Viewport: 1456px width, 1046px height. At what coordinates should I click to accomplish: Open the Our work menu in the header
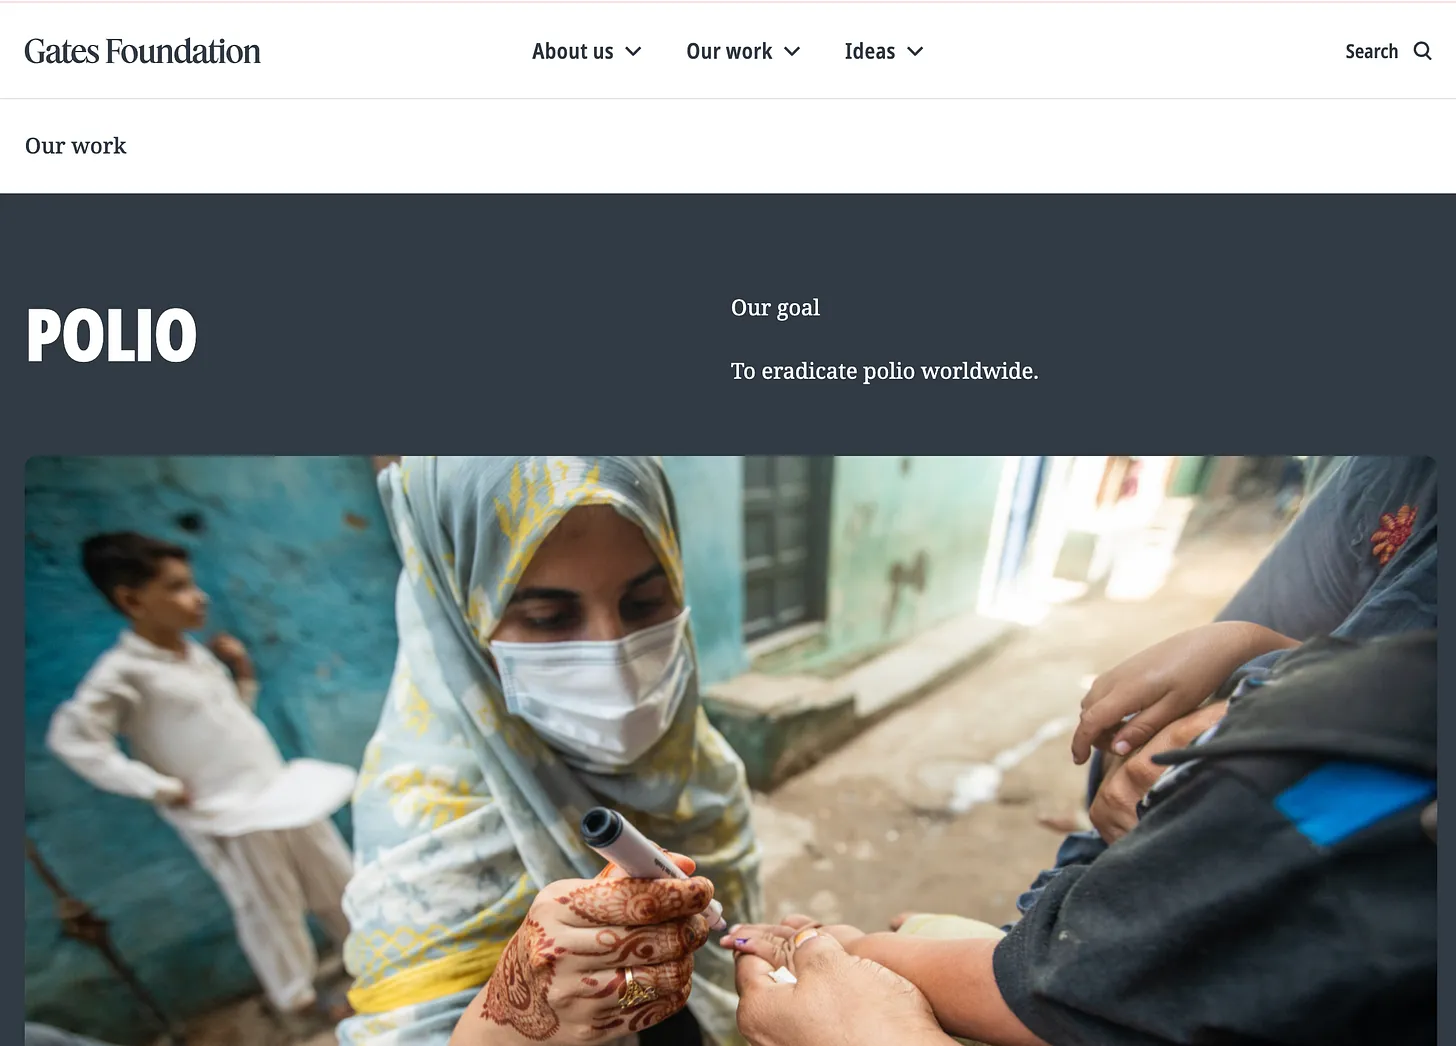pyautogui.click(x=729, y=51)
